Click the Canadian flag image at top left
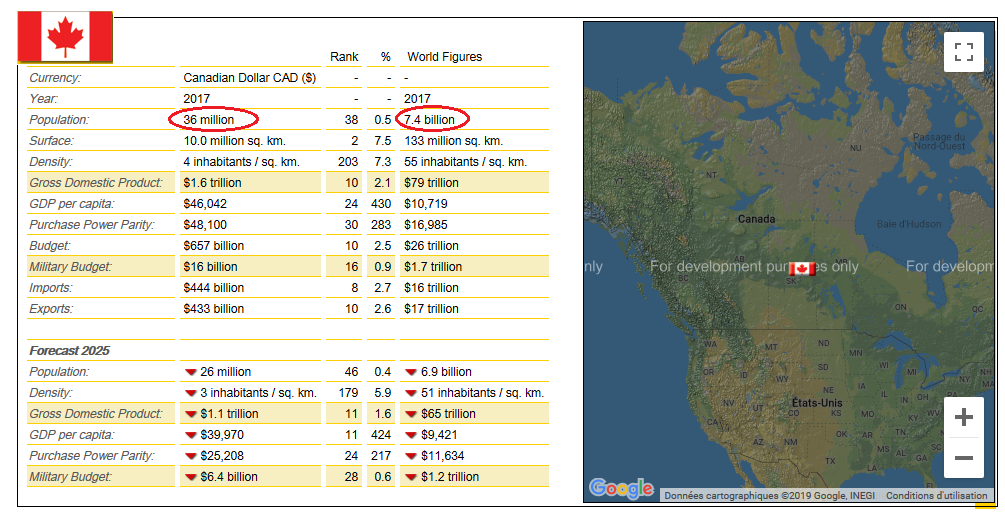 [x=65, y=37]
